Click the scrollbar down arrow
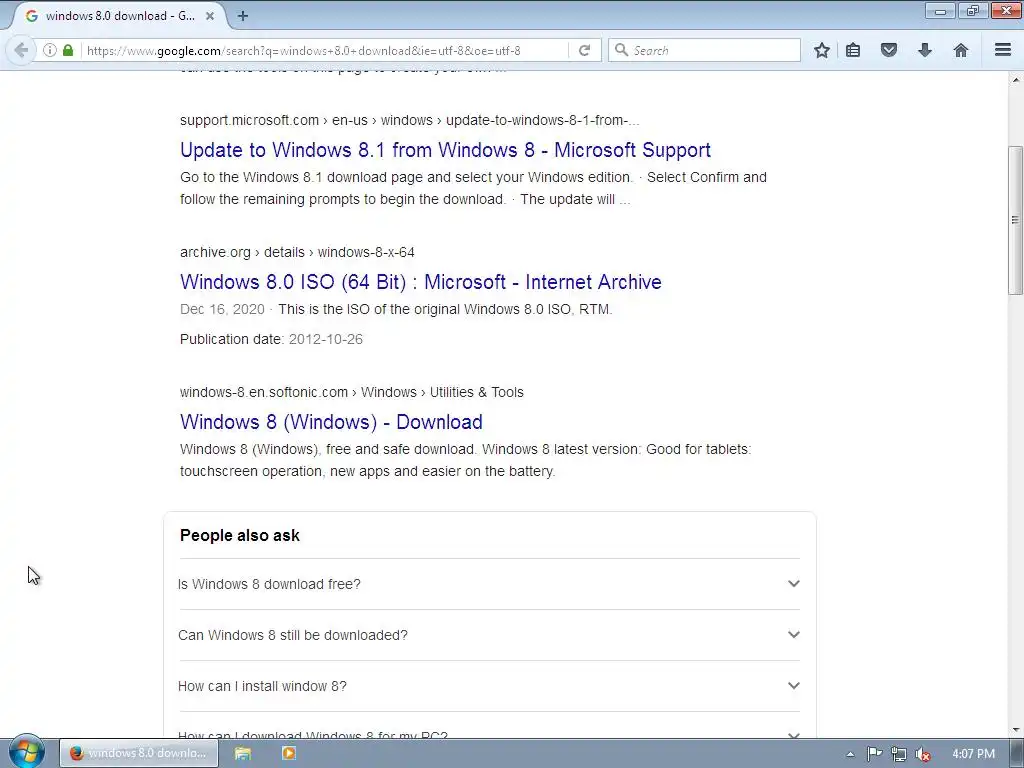This screenshot has width=1024, height=768. pyautogui.click(x=1015, y=729)
